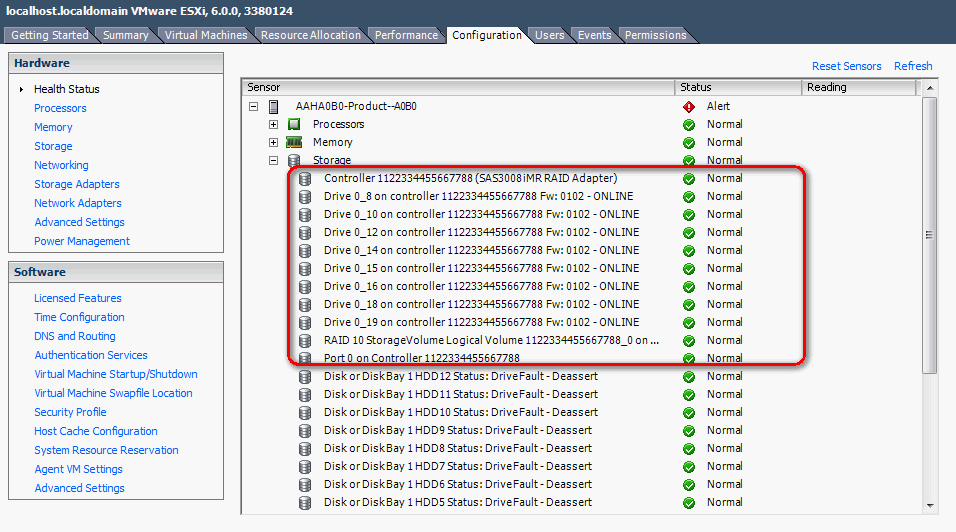The image size is (956, 532).
Task: Click disk icon beside Drive 0_19
Action: coord(305,322)
